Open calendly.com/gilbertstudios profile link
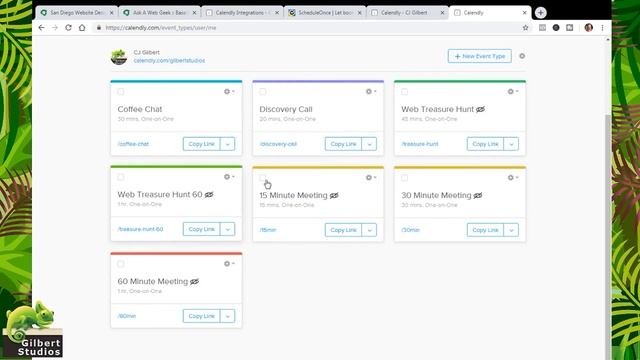 pyautogui.click(x=169, y=60)
